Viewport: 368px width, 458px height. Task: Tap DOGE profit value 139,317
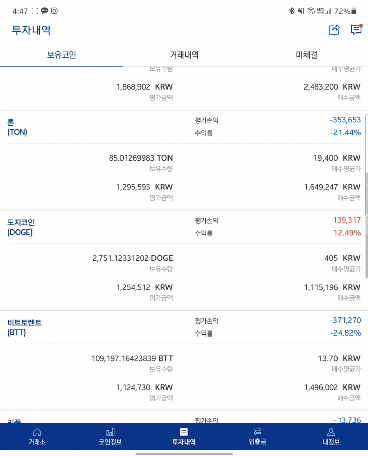[347, 220]
